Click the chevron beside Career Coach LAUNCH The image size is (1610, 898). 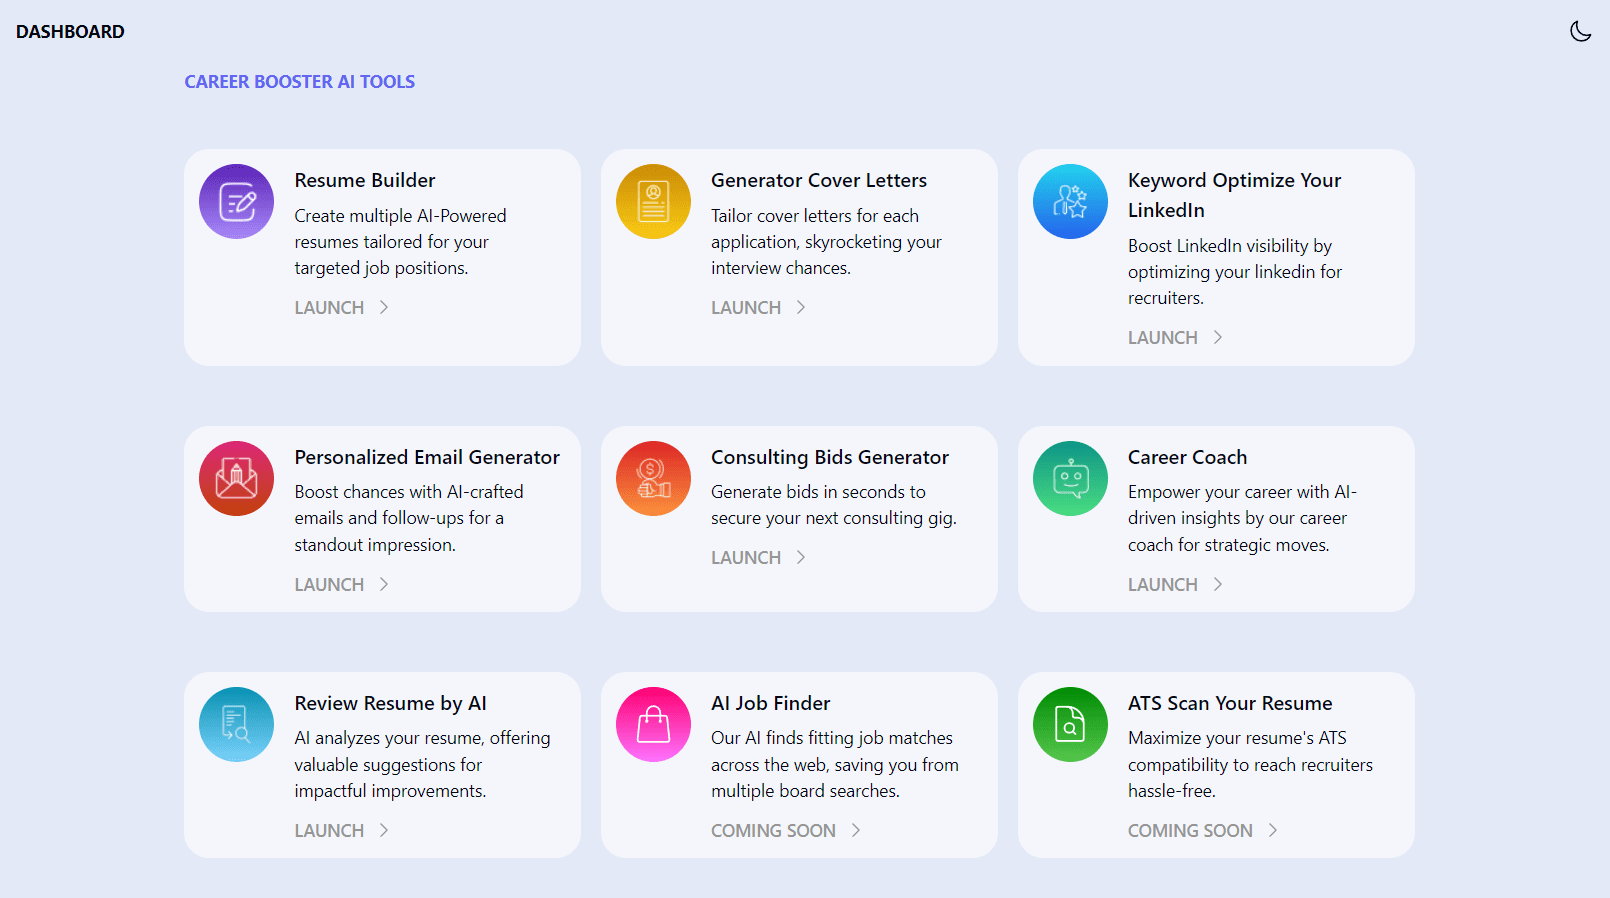tap(1218, 584)
